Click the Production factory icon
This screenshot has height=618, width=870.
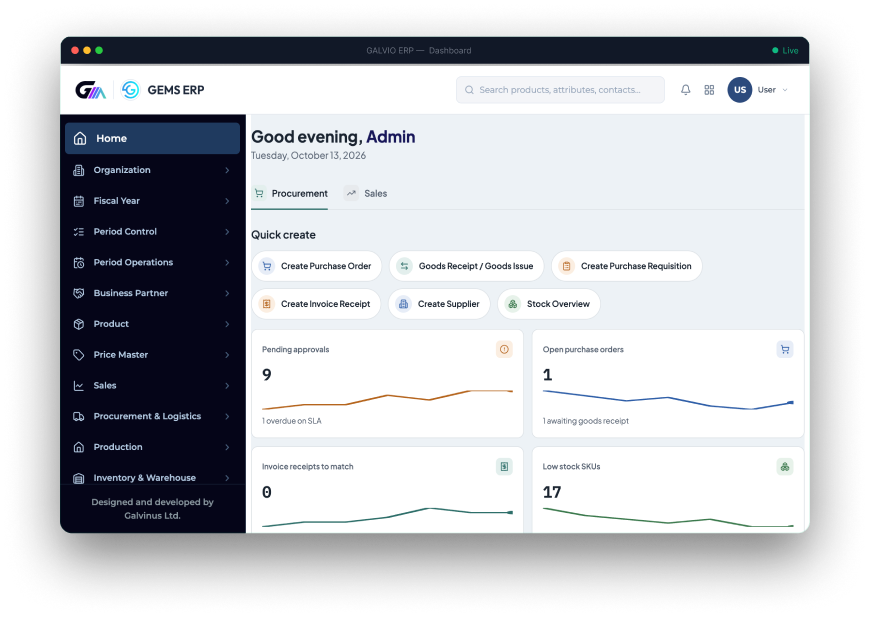79,447
